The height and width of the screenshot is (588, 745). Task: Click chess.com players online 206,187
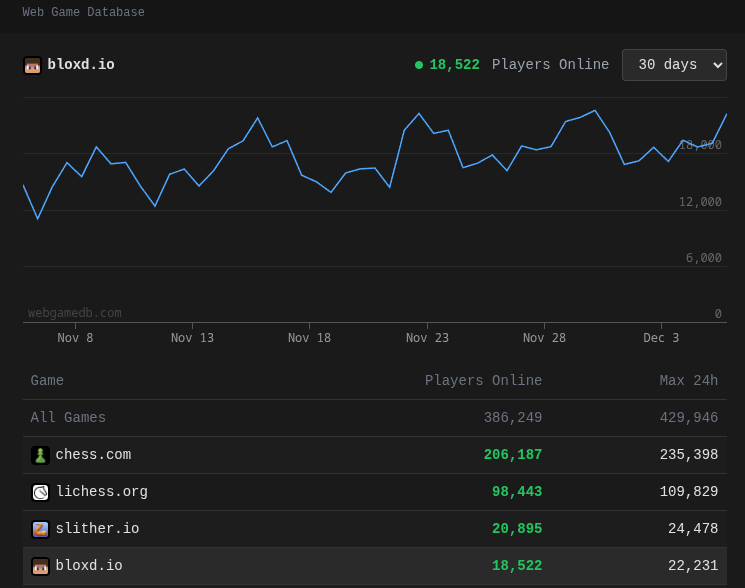pos(513,455)
